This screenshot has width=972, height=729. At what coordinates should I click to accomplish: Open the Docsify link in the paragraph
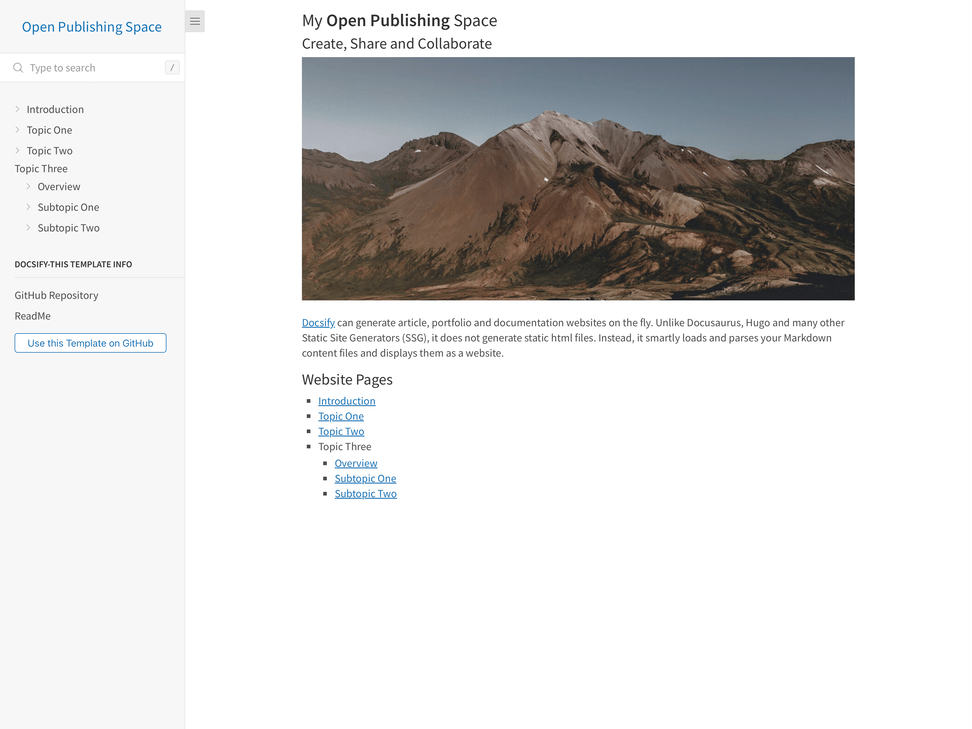[x=318, y=322]
